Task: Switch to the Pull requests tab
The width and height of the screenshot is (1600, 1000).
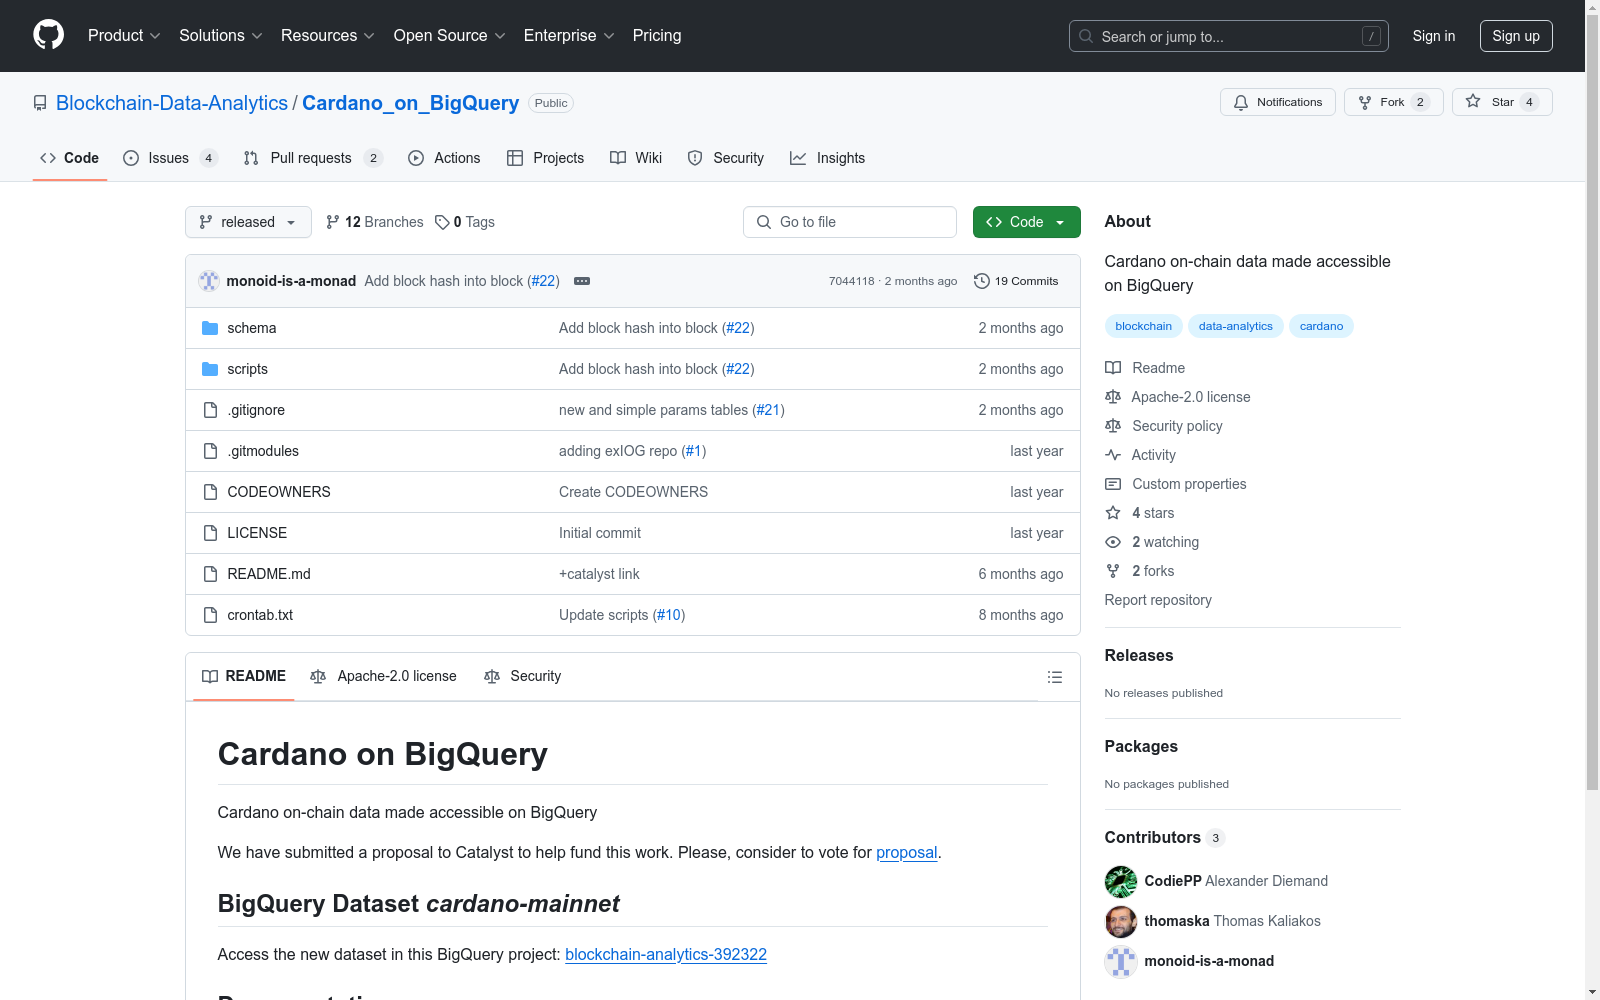Action: 313,158
